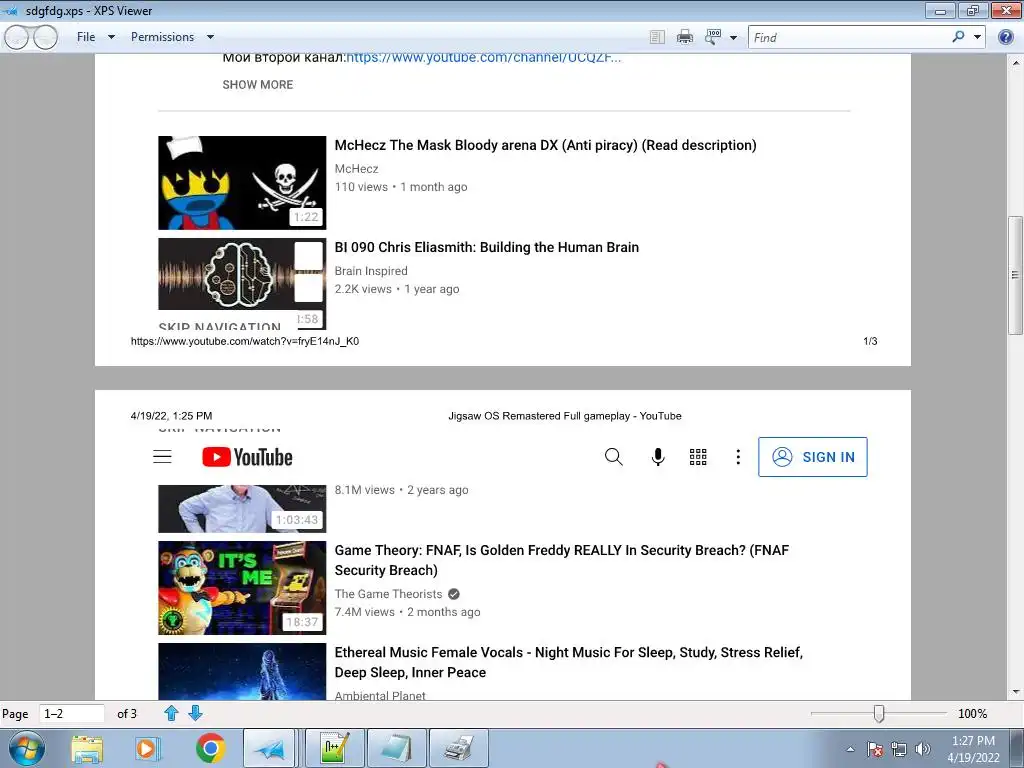Open Windows Explorer from the taskbar
This screenshot has height=768, width=1024.
point(87,748)
